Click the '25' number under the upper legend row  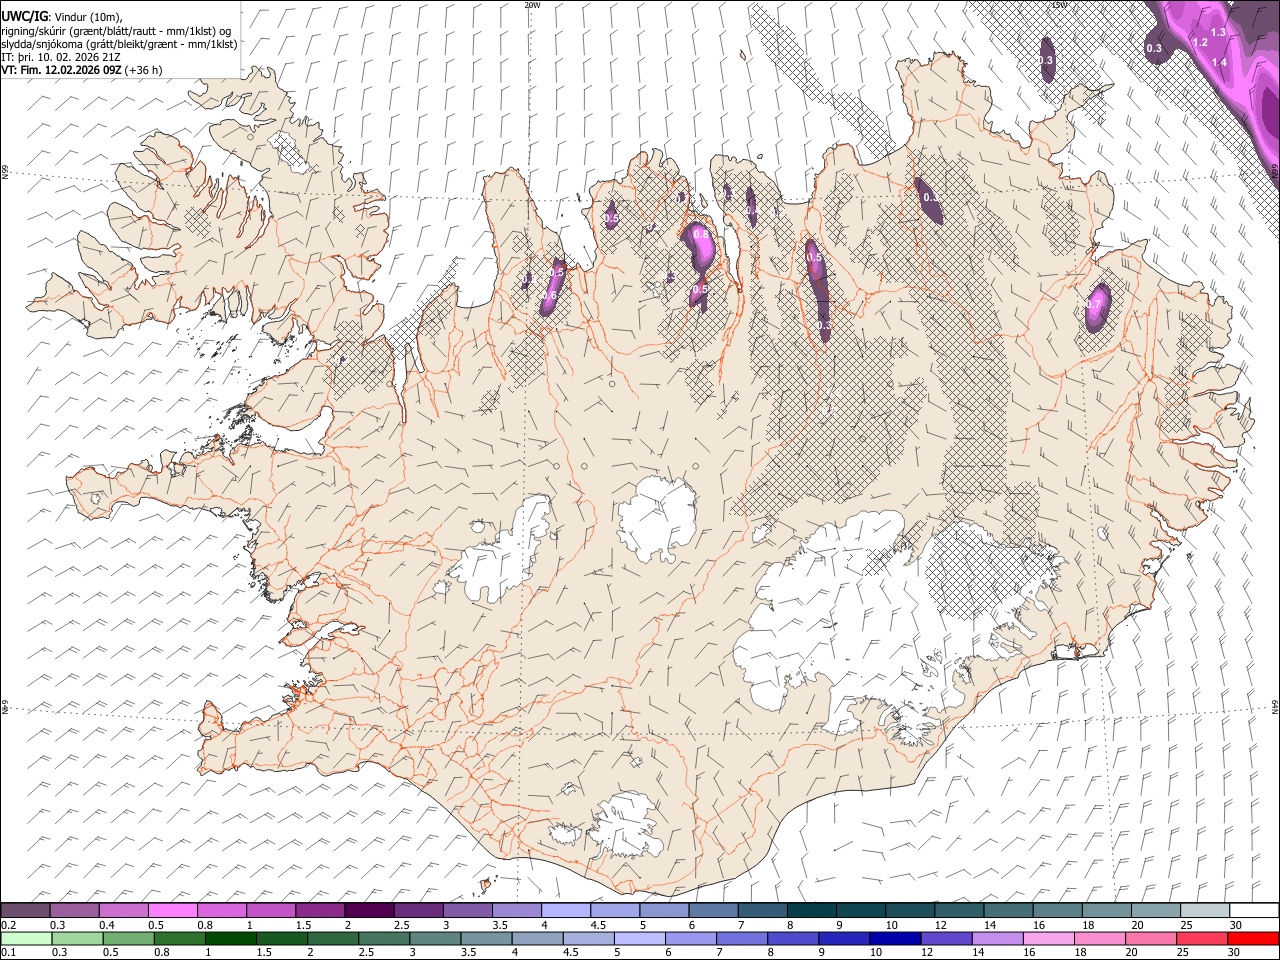(x=1186, y=925)
